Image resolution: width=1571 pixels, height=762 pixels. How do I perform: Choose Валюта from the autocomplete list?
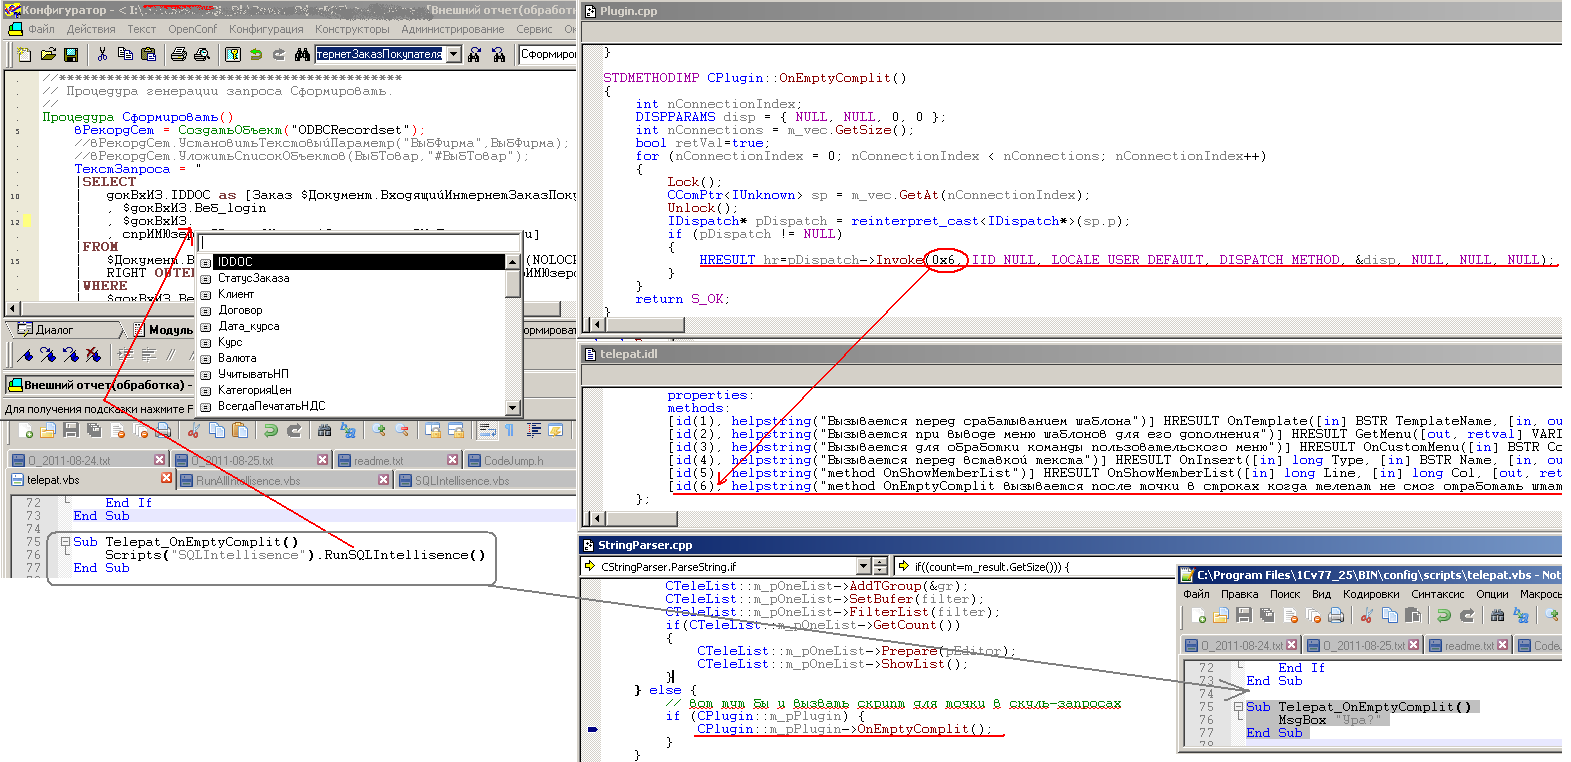(237, 358)
